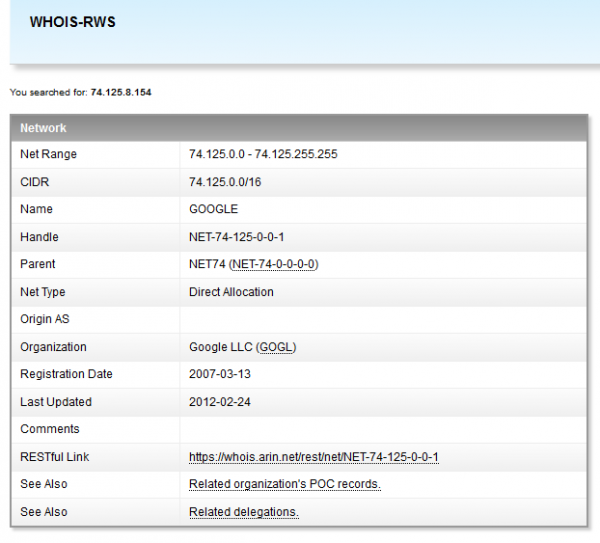Click the WHOIS-RWS page heading
Image resolution: width=600 pixels, height=543 pixels.
(x=72, y=22)
